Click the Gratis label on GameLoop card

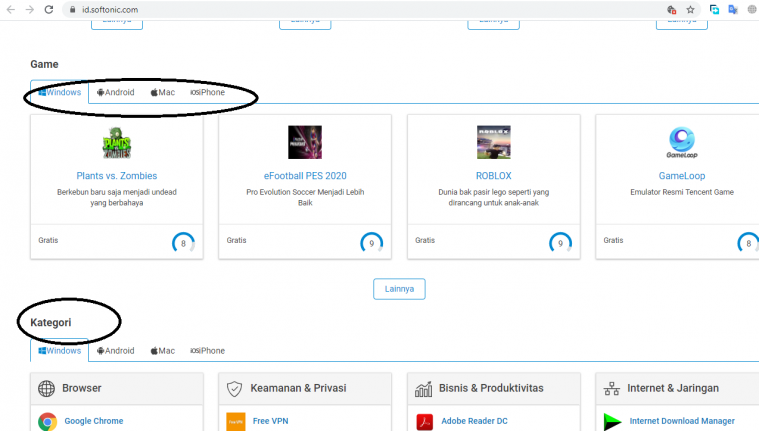tap(613, 240)
